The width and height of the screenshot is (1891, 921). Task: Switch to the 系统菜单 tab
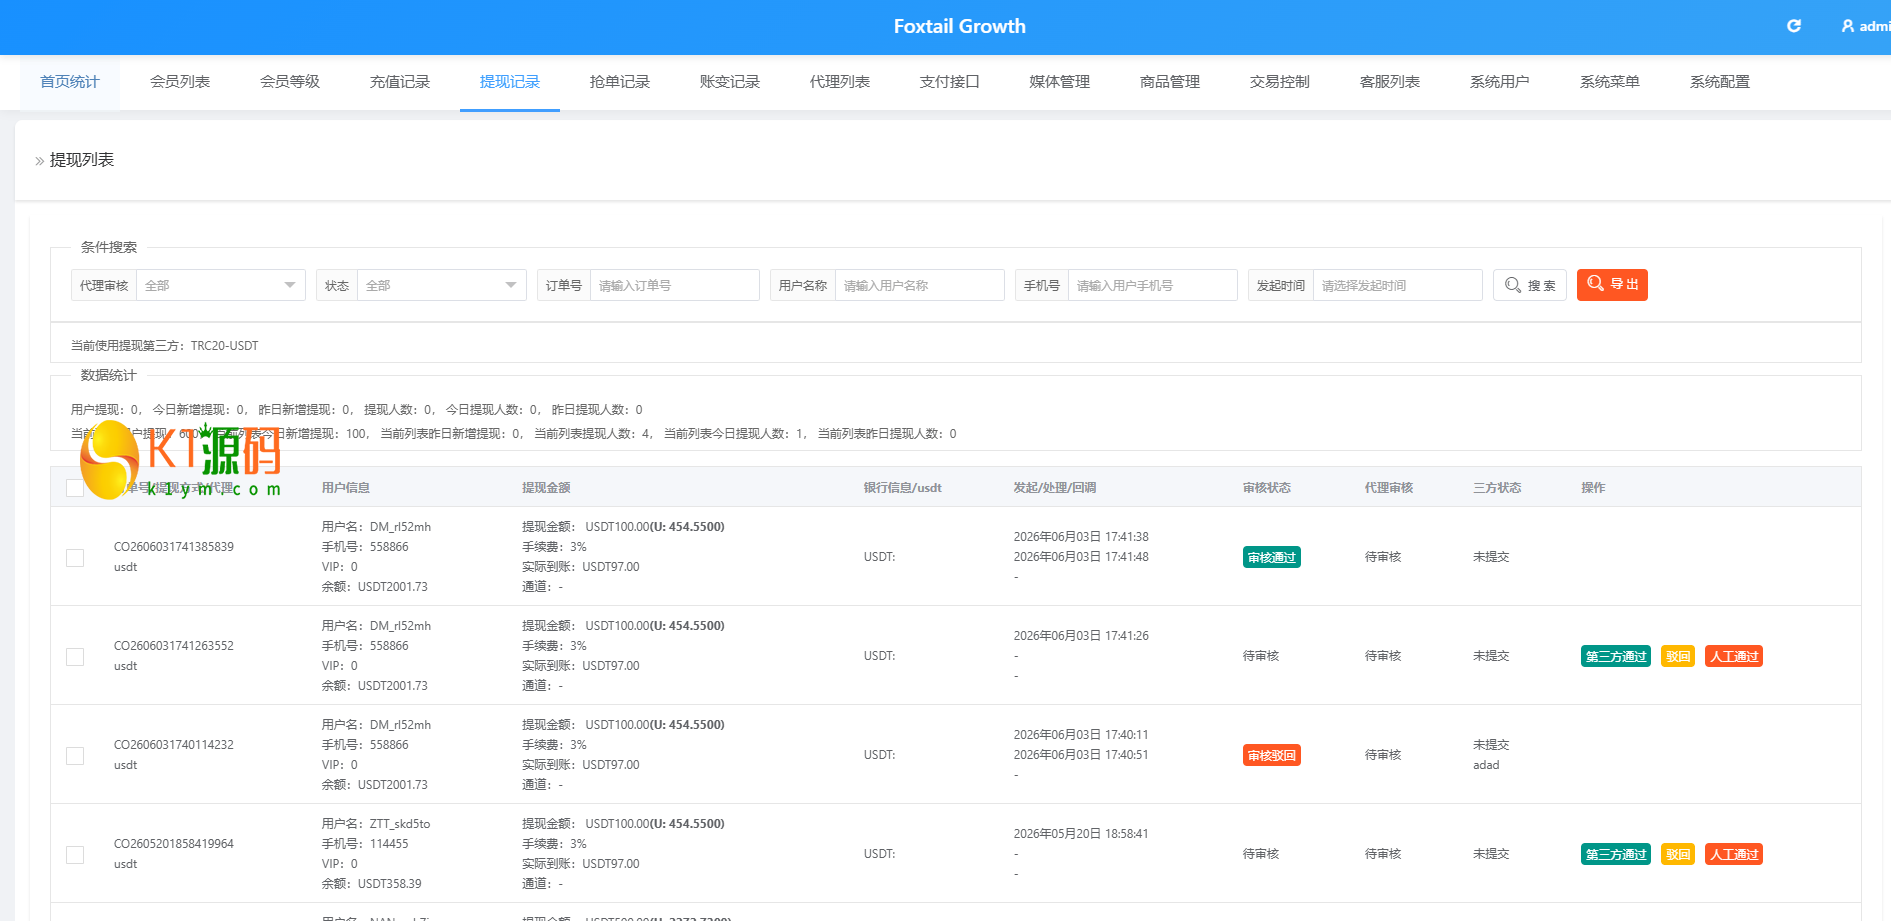click(x=1610, y=82)
